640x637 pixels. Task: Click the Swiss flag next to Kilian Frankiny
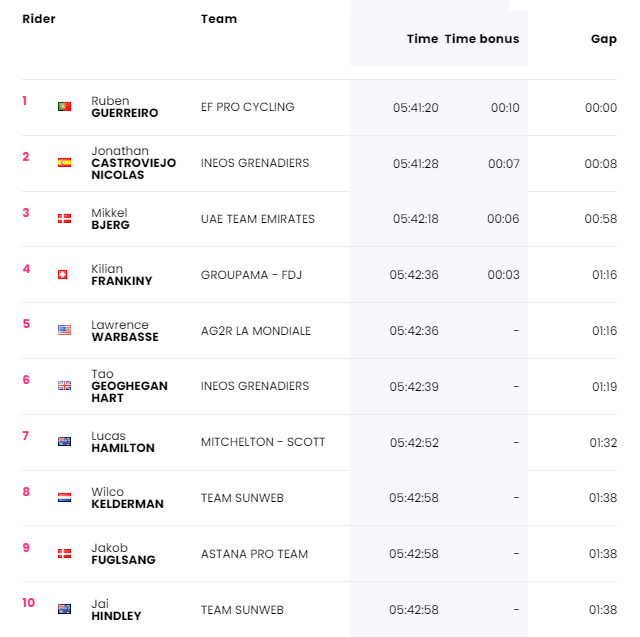pos(62,274)
